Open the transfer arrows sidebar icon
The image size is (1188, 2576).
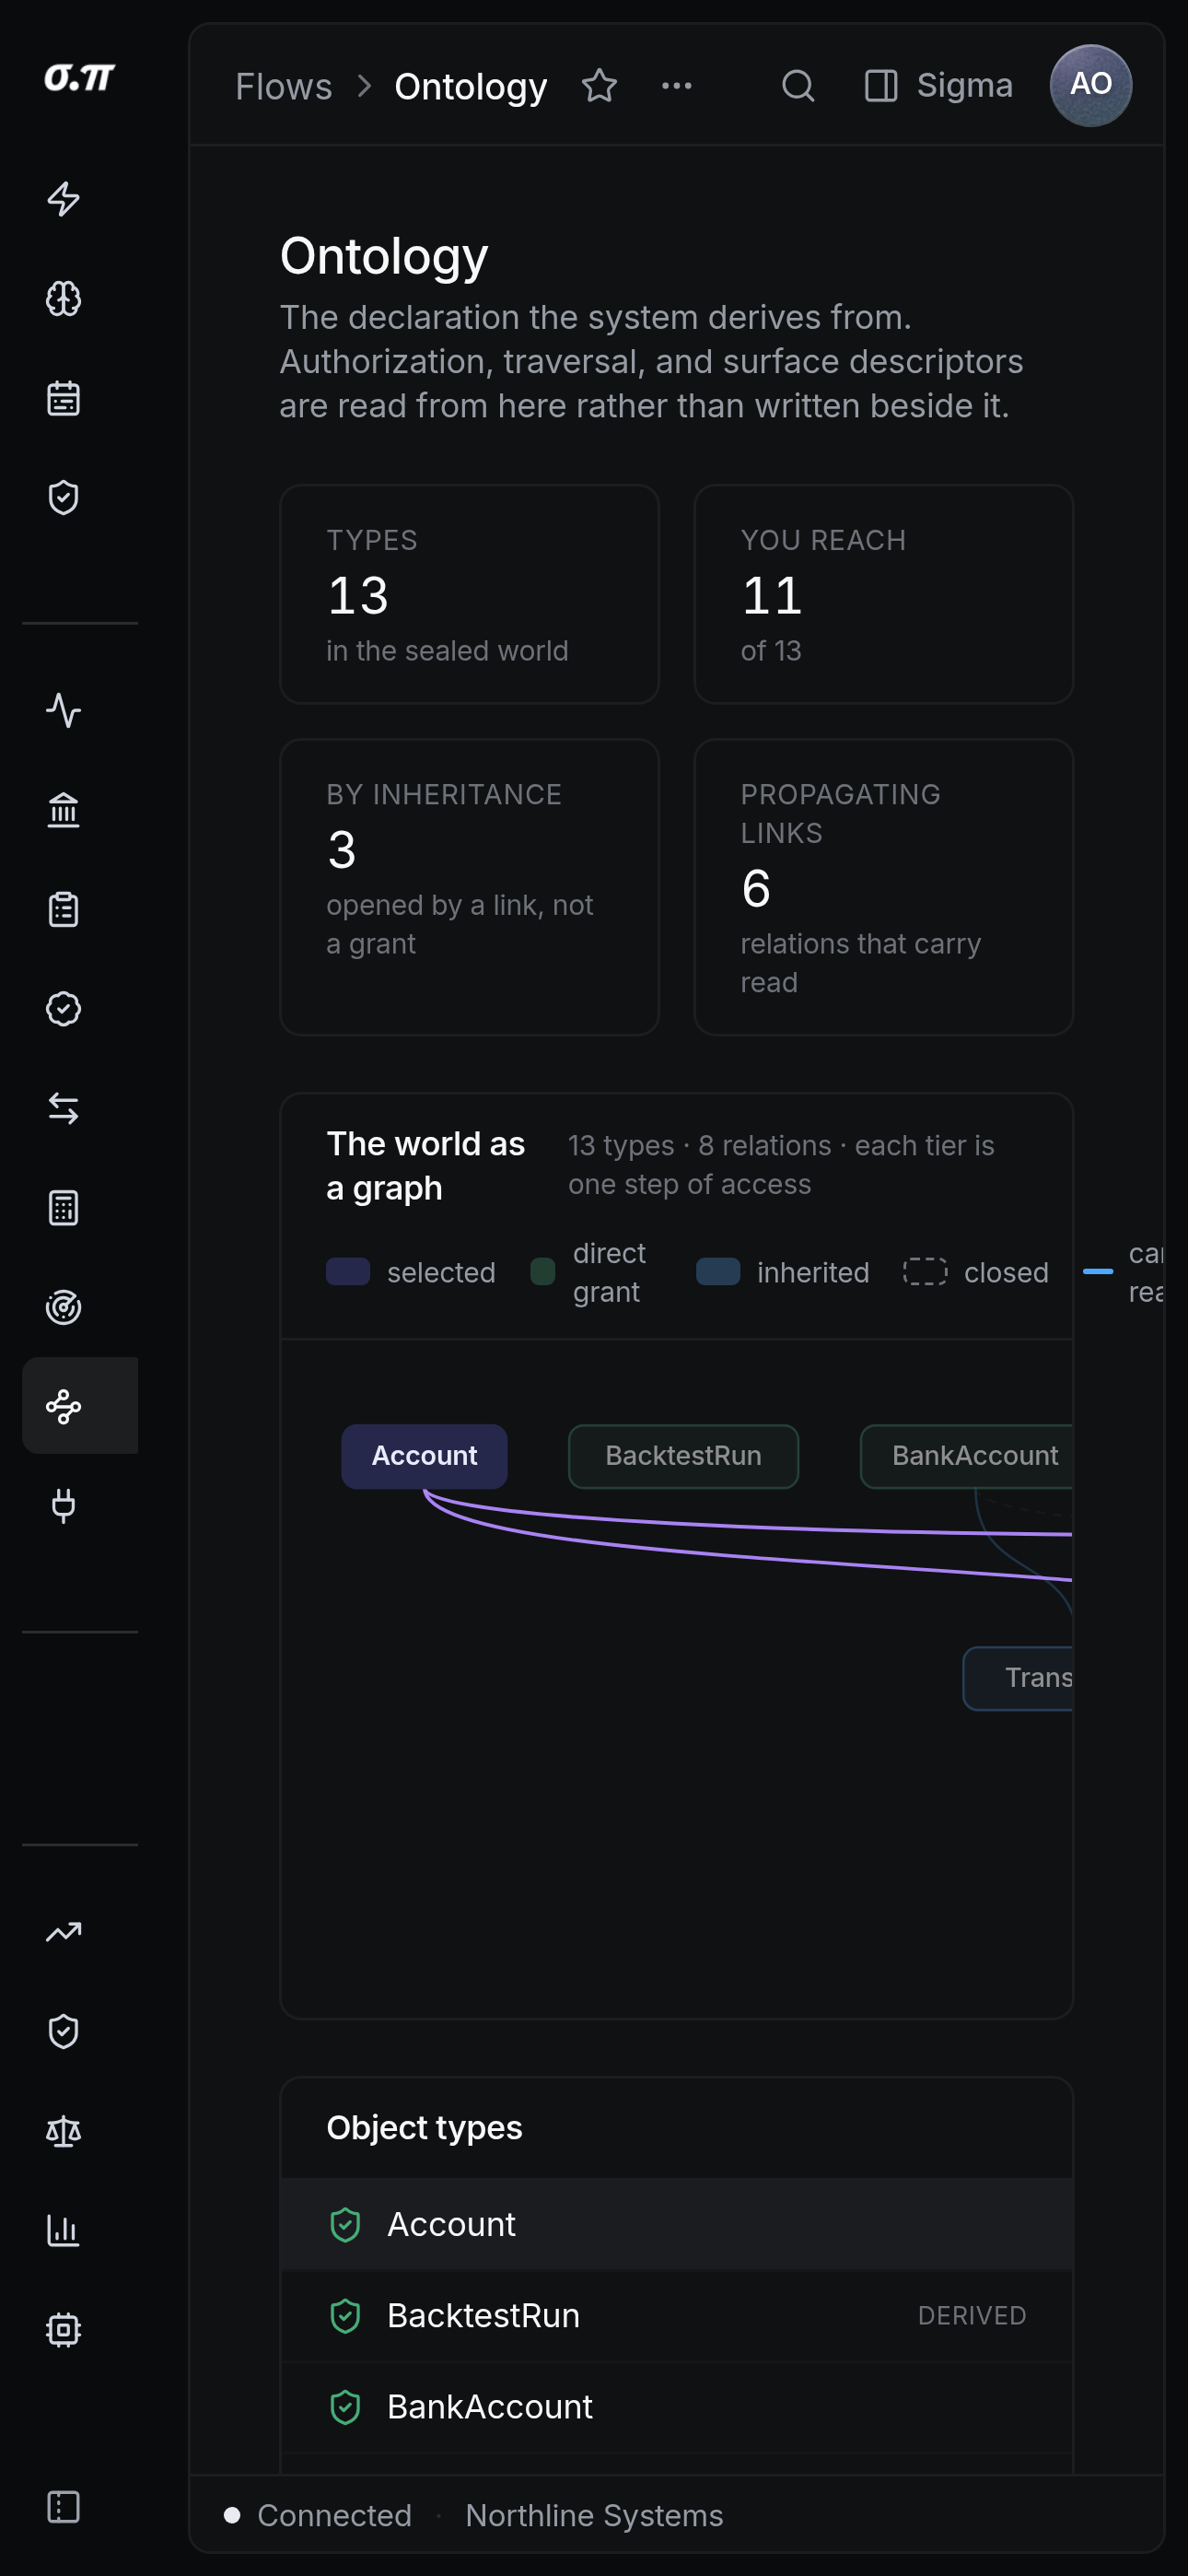tap(64, 1108)
